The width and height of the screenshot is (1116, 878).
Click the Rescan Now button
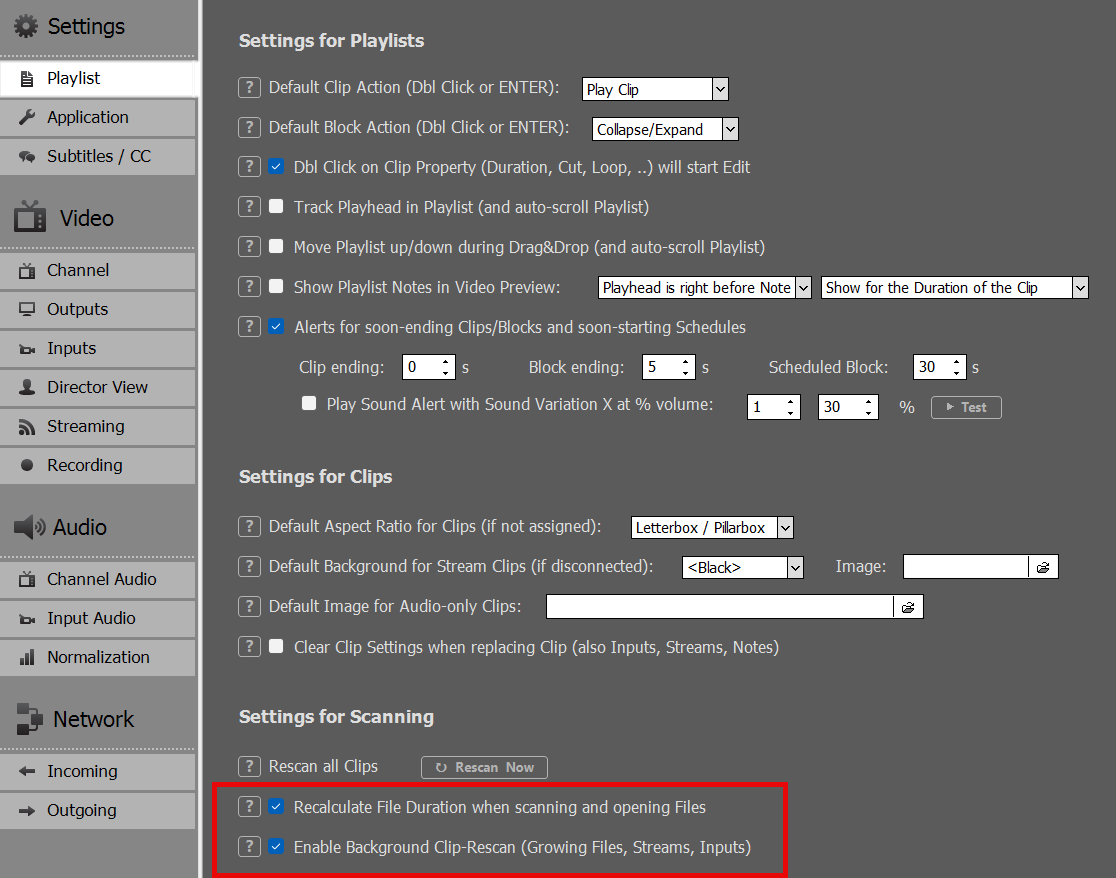tap(484, 767)
